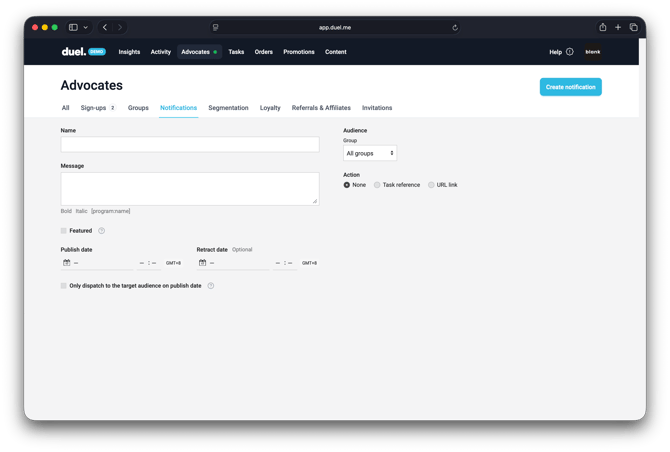Click into the Name input field
Viewport: 670px width, 452px height.
pyautogui.click(x=190, y=145)
